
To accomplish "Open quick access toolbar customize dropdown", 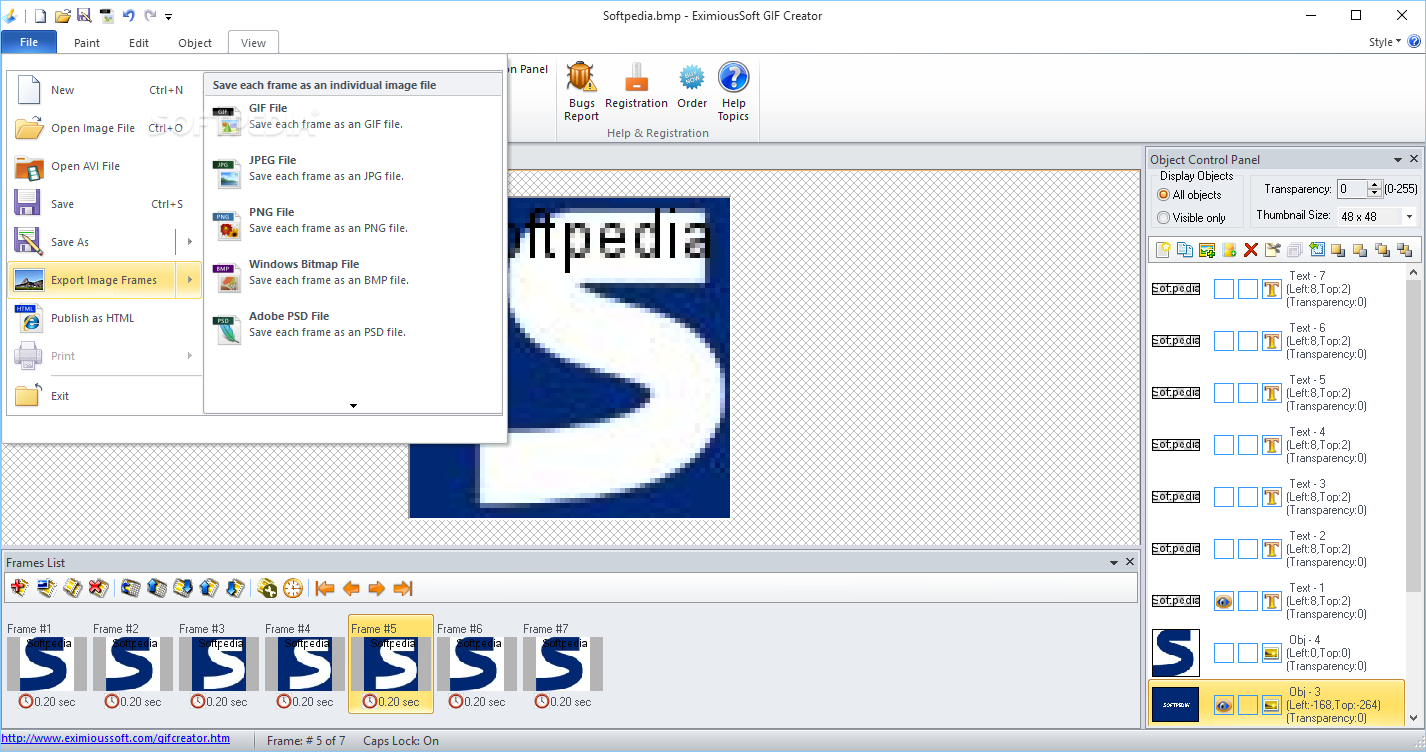I will 169,16.
